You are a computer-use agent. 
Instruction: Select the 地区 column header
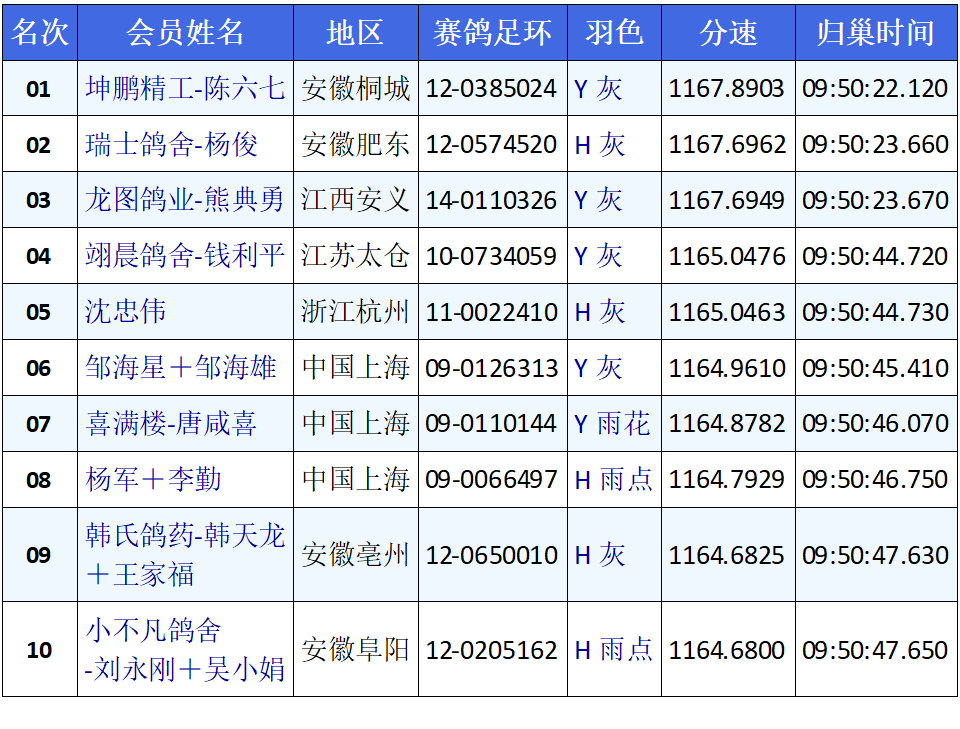click(355, 32)
